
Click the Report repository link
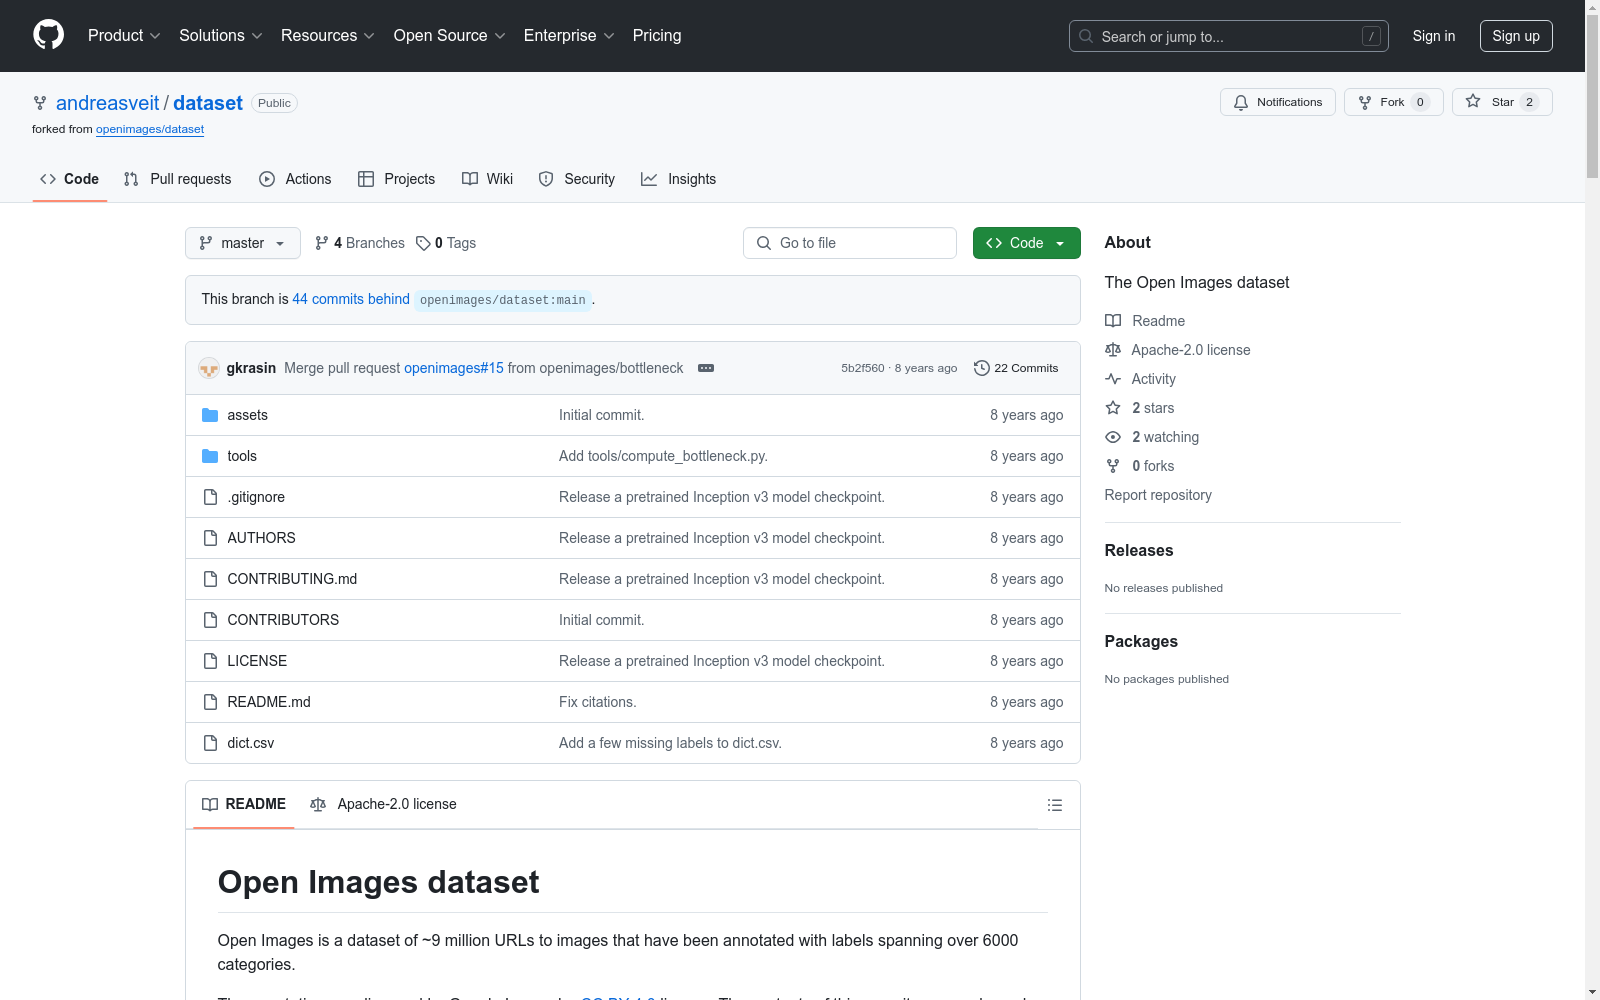(x=1158, y=495)
